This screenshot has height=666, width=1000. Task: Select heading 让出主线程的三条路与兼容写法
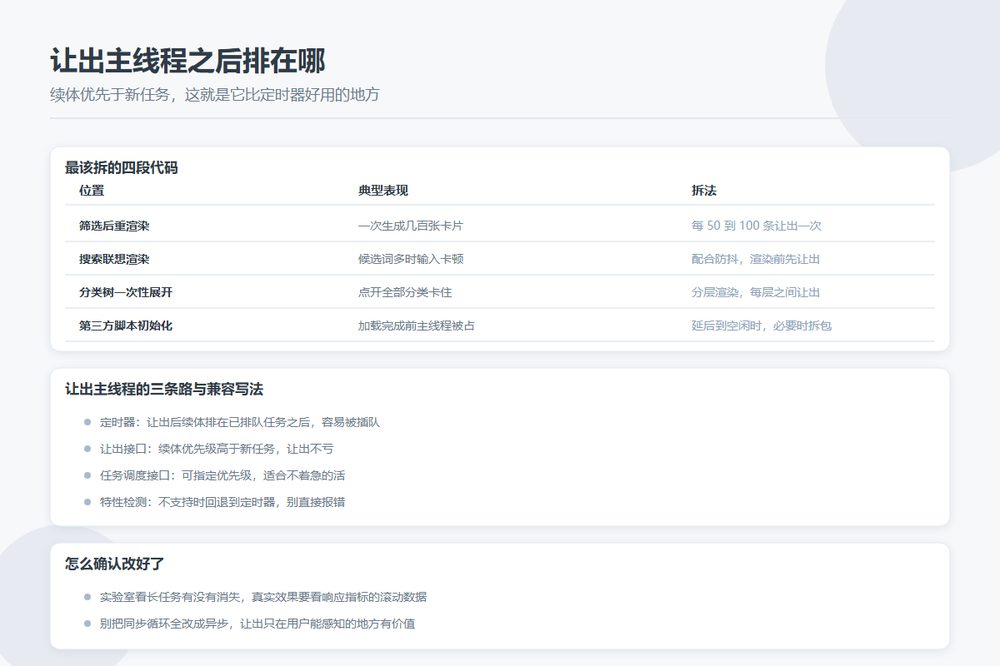coord(164,388)
